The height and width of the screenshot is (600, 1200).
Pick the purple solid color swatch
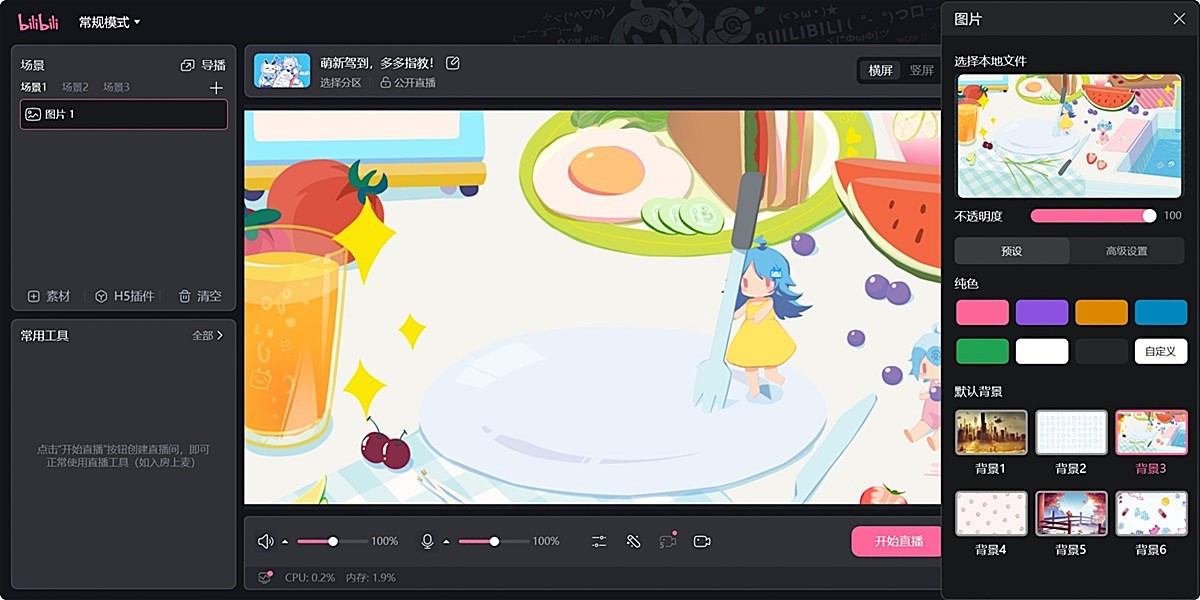click(1042, 313)
